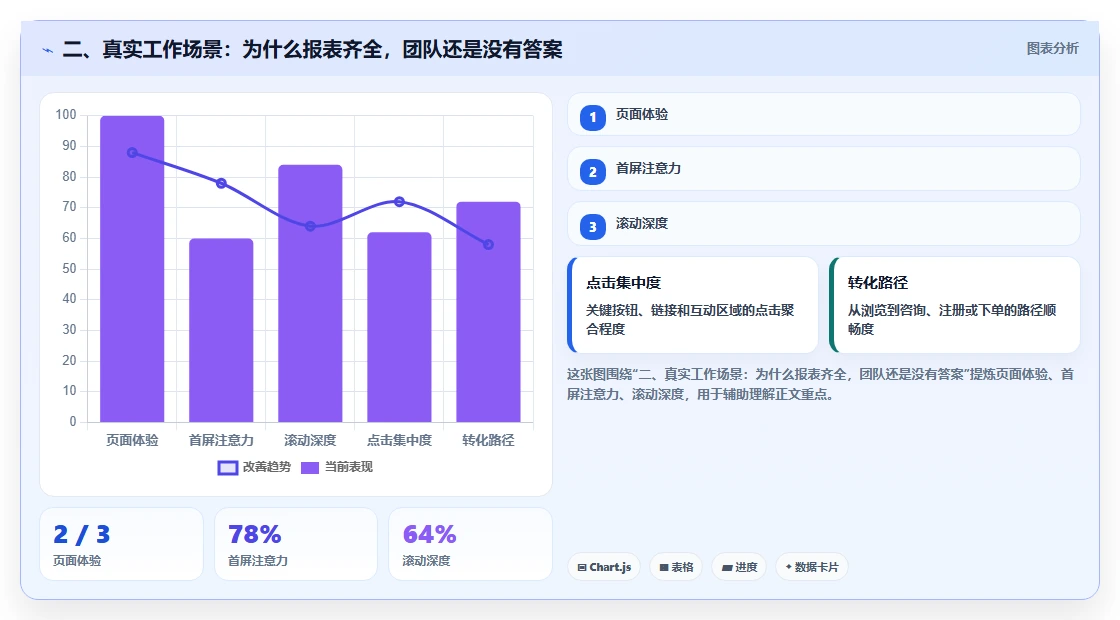This screenshot has width=1120, height=620.
Task: Click the trend line point above 点击集中度
Action: [x=399, y=201]
